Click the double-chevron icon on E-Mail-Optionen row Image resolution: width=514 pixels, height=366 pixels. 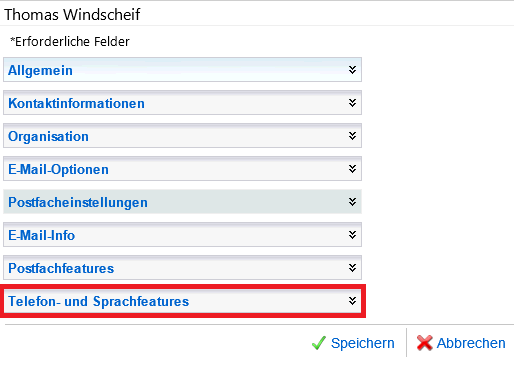coord(352,169)
